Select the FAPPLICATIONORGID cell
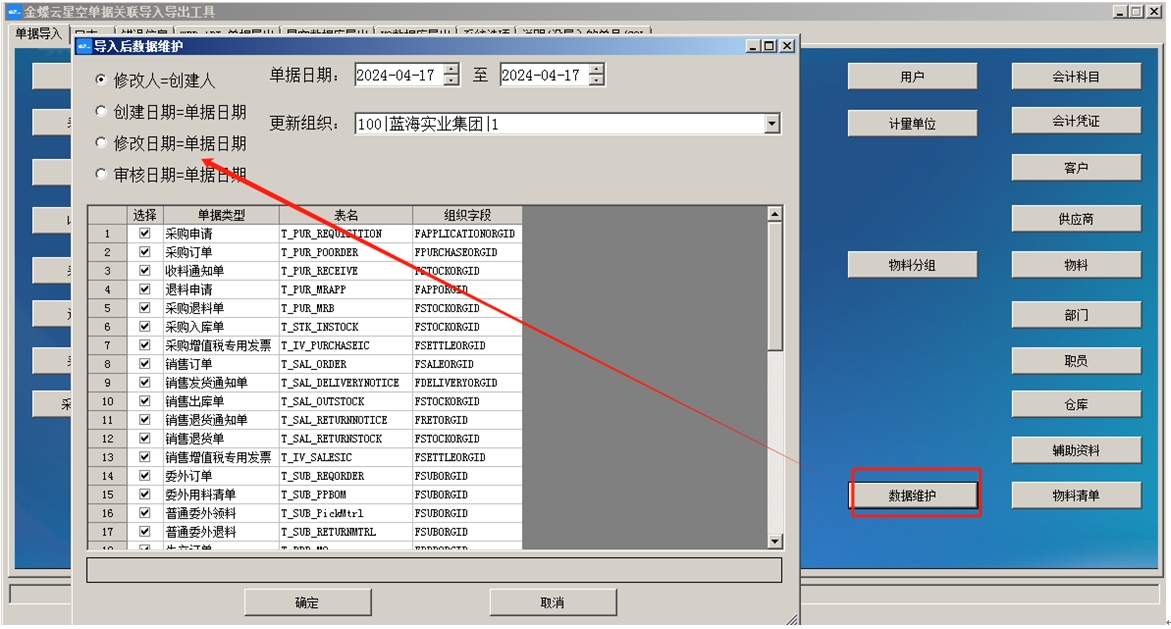 (x=468, y=233)
